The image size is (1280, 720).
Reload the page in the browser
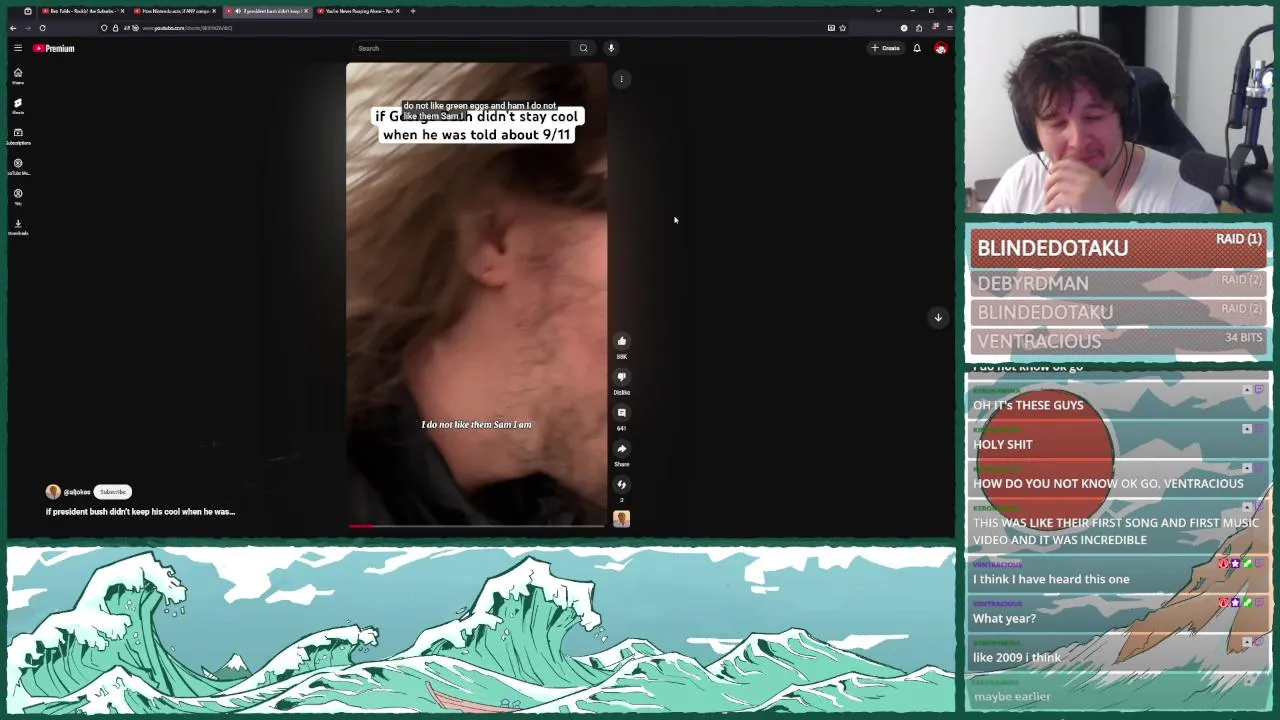(42, 28)
